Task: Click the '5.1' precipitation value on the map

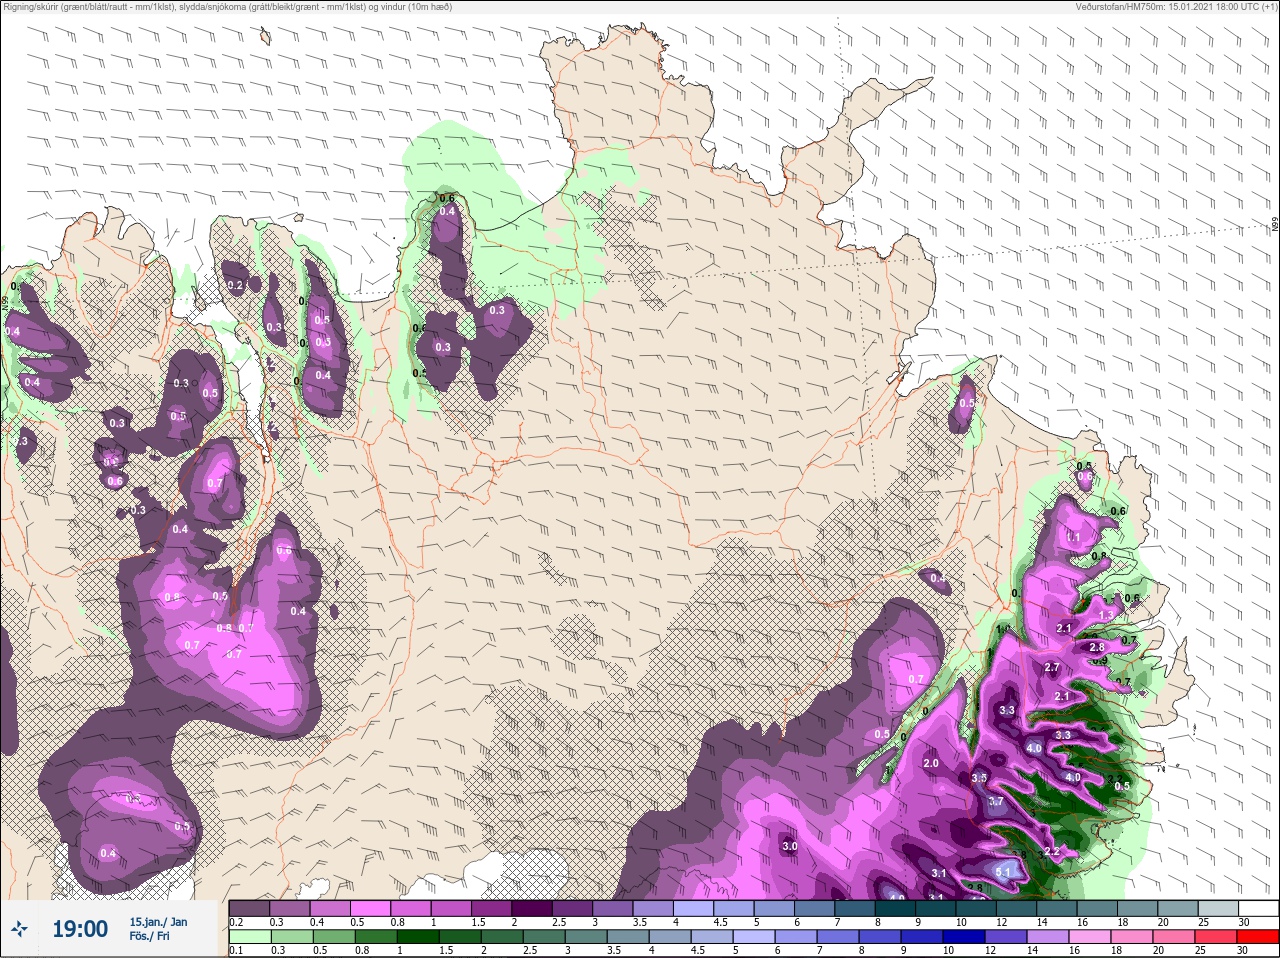Action: coord(1005,872)
